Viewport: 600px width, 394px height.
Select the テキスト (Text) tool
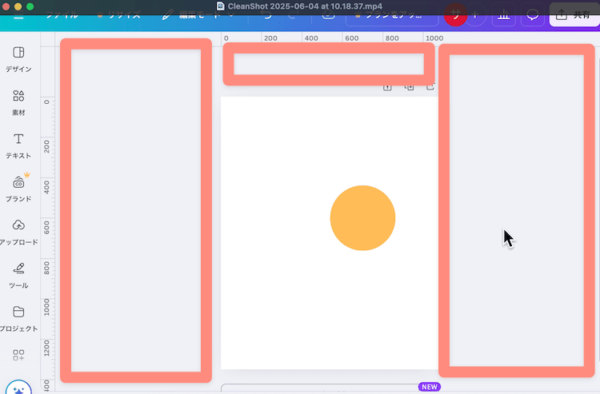pyautogui.click(x=18, y=146)
